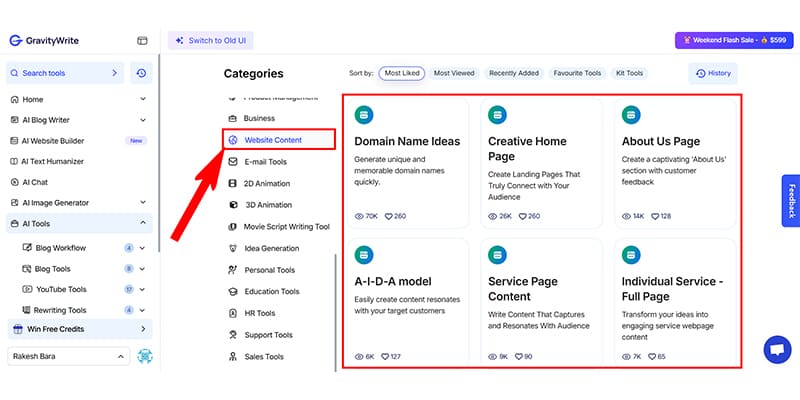
Task: Click the AI Text Humanizer icon
Action: [14, 162]
